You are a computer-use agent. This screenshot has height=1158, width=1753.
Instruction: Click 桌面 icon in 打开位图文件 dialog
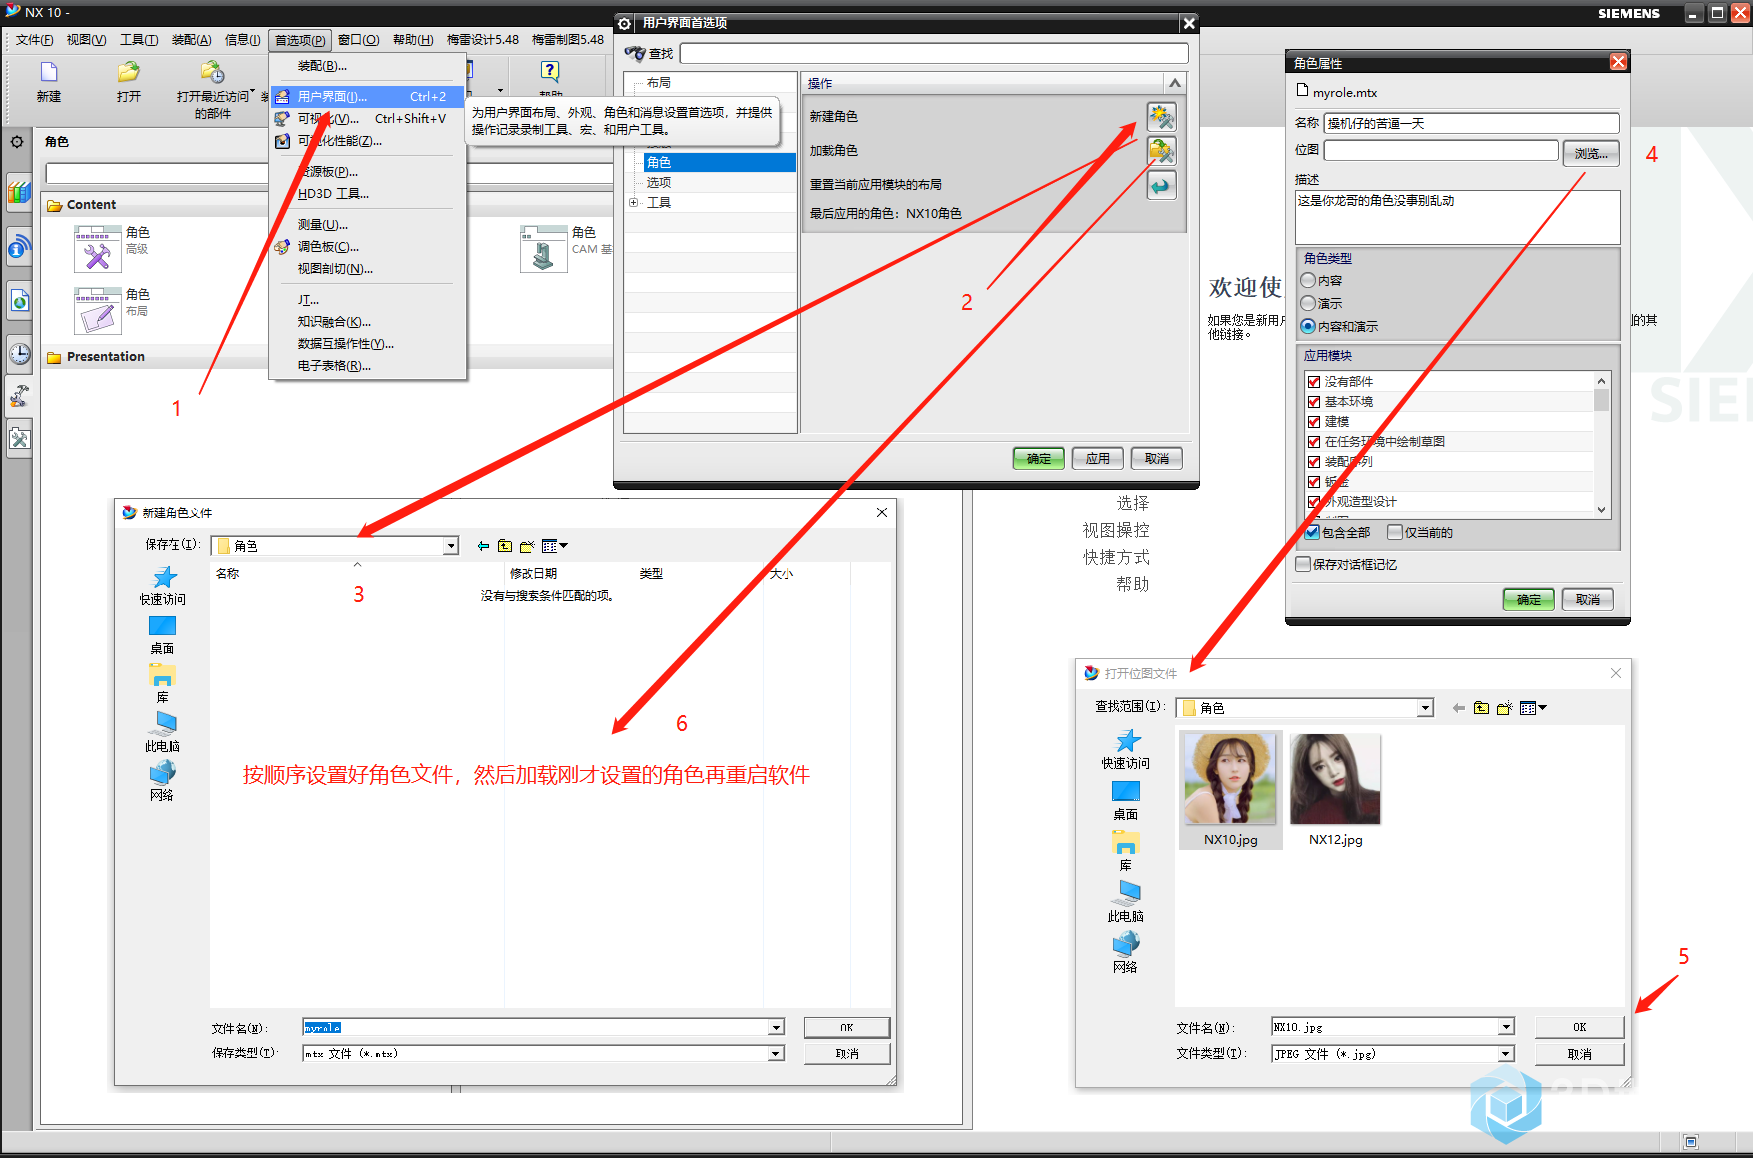(1126, 791)
